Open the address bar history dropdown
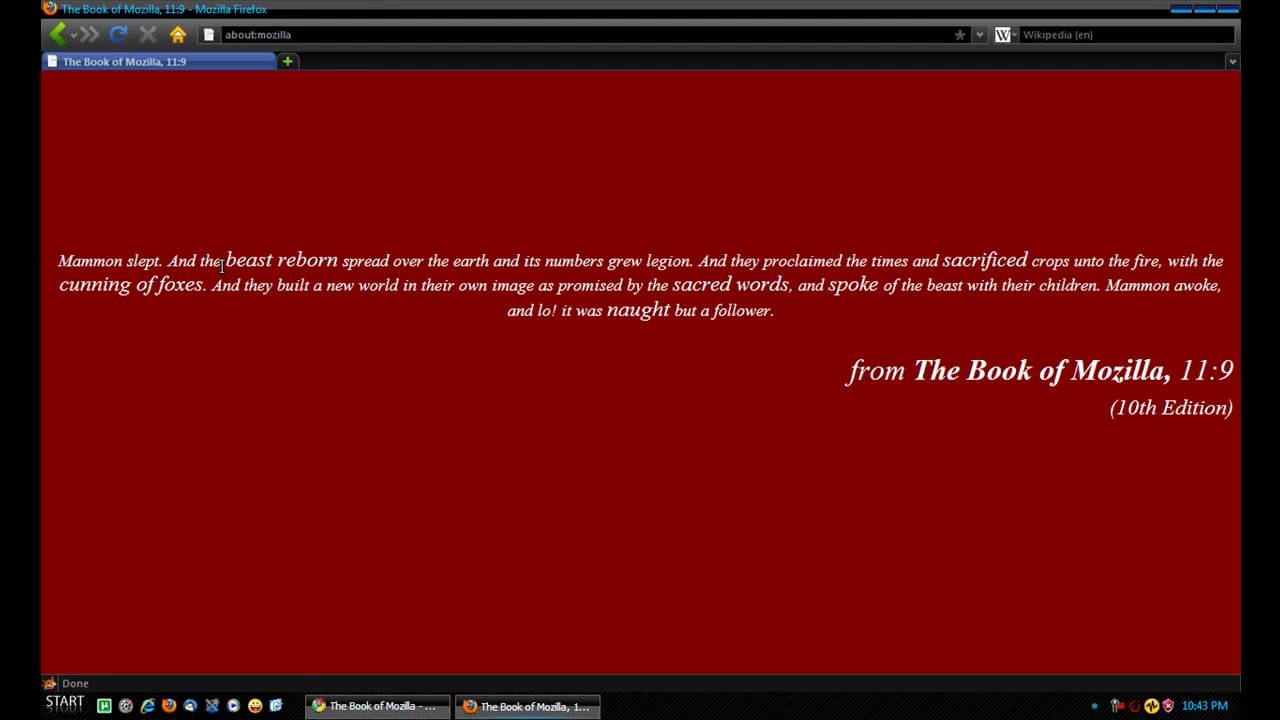Screen dimensions: 1280x720 pos(980,34)
